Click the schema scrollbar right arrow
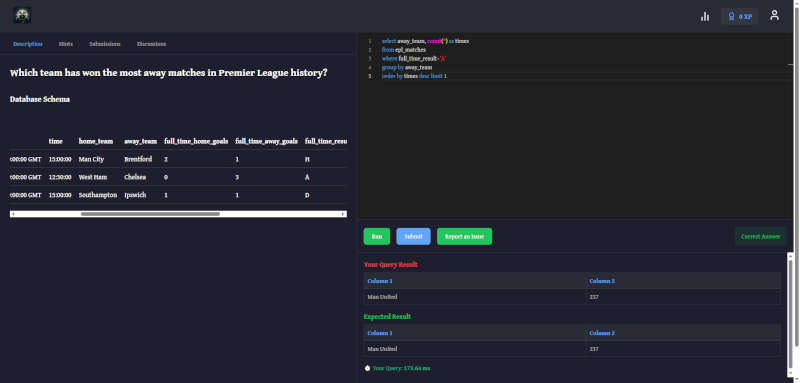 [344, 214]
